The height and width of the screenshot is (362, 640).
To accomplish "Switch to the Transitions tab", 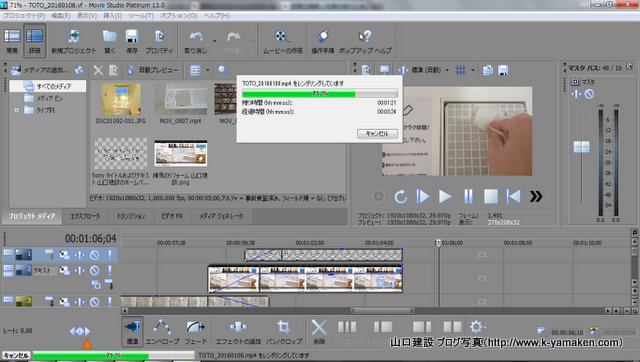I will pyautogui.click(x=131, y=216).
